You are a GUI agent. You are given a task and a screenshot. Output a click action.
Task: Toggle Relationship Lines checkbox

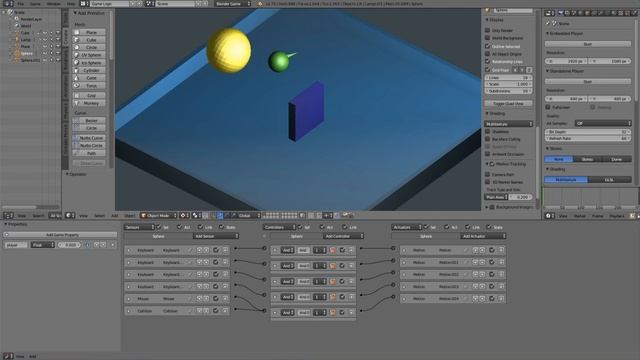[487, 61]
